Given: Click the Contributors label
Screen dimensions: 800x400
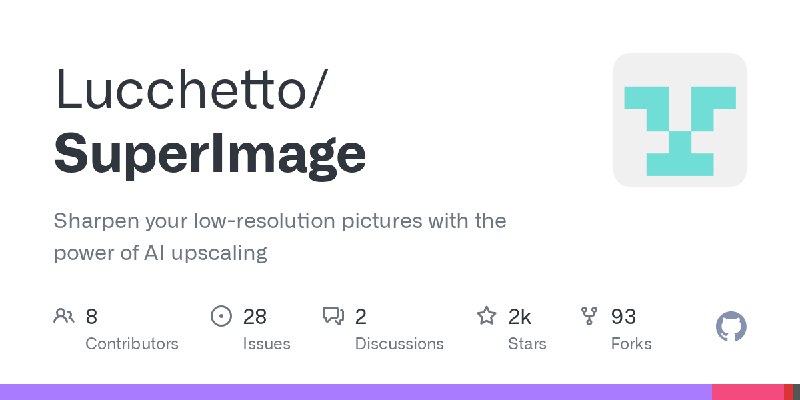Looking at the screenshot, I should point(132,343).
